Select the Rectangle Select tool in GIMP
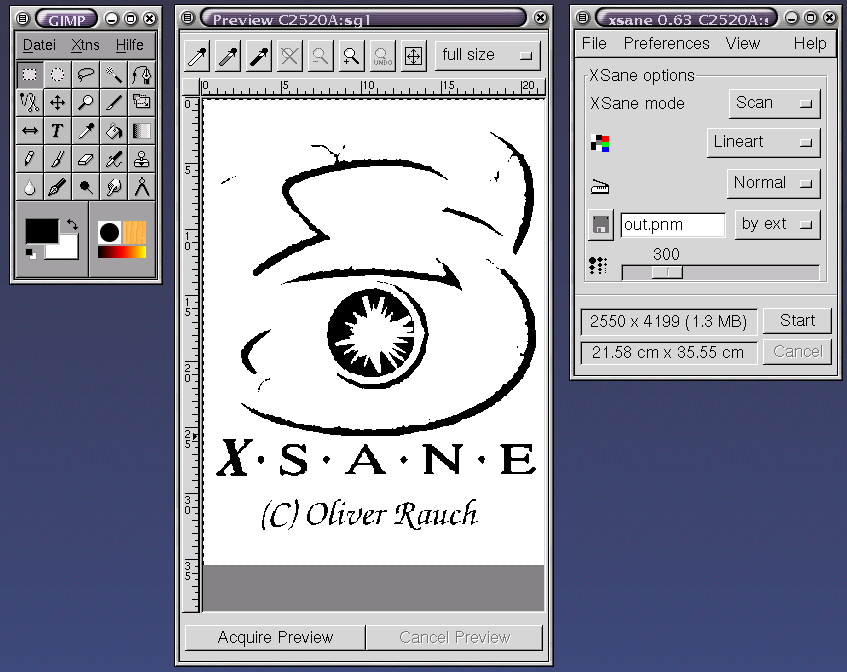Screen dimensions: 847x672 click(30, 75)
